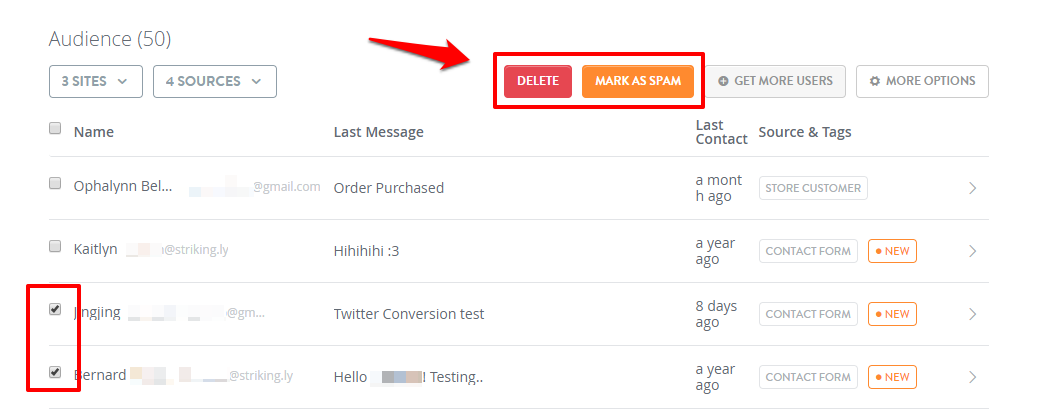The height and width of the screenshot is (410, 1041).
Task: Click the gear icon in More Options
Action: click(875, 81)
